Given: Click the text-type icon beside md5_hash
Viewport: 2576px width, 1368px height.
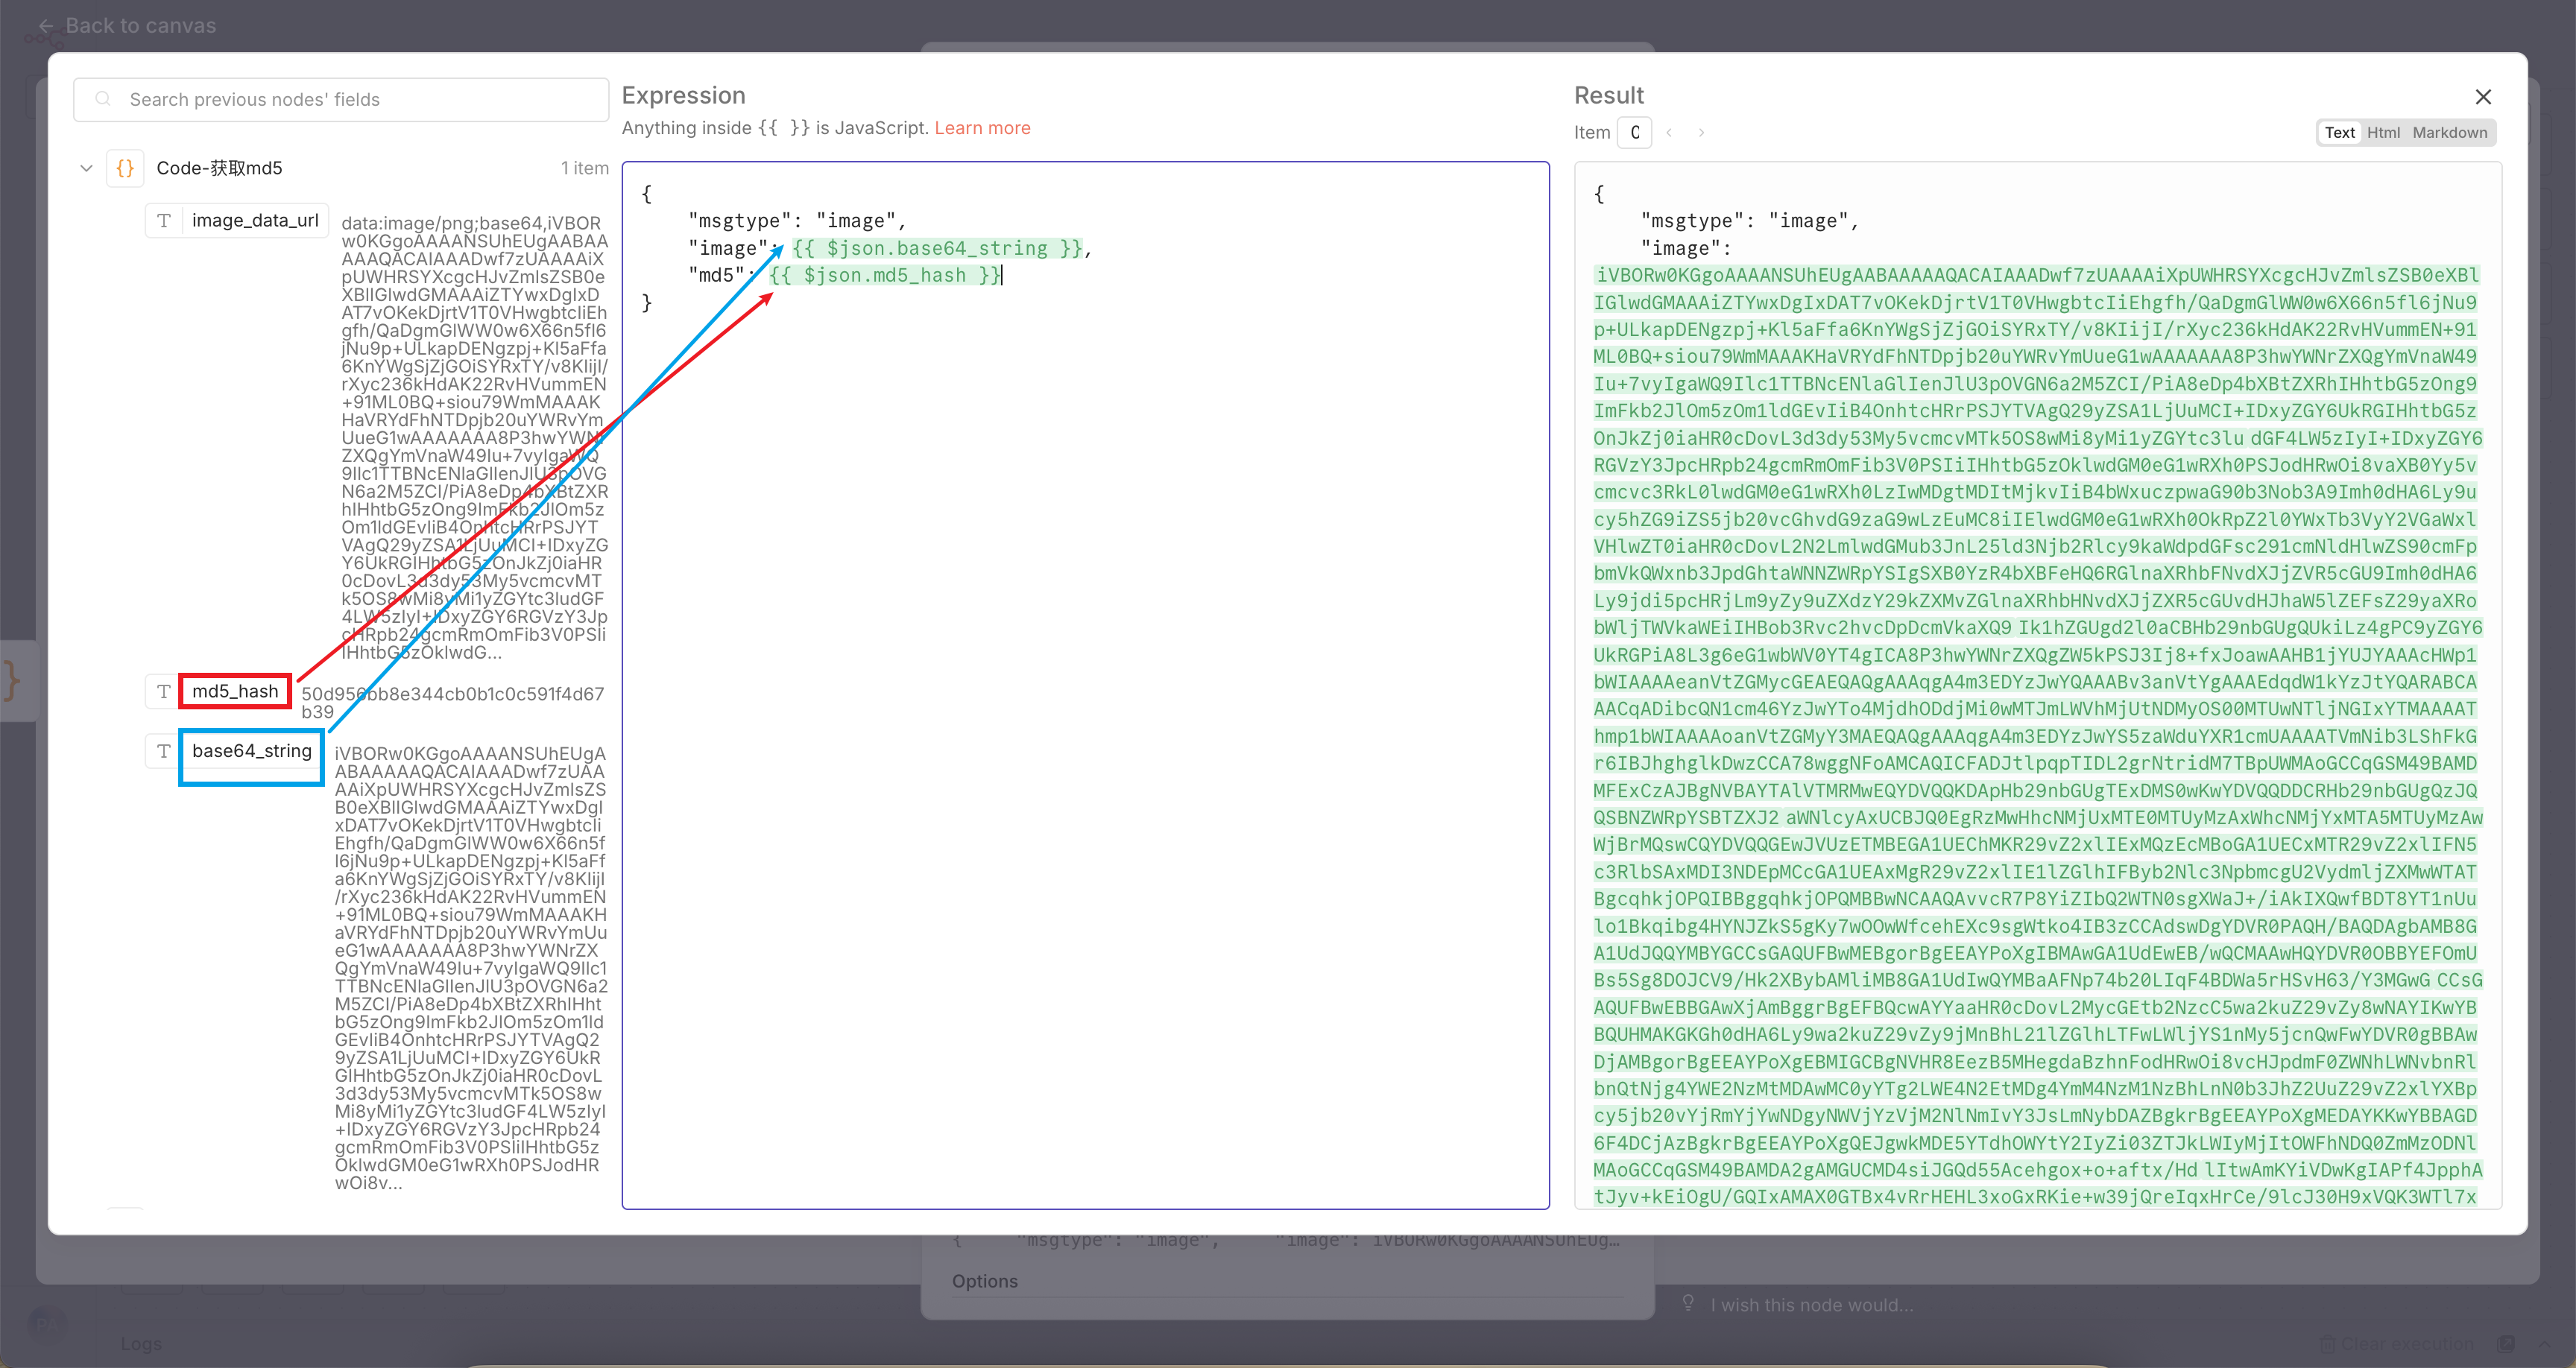Looking at the screenshot, I should (x=164, y=691).
